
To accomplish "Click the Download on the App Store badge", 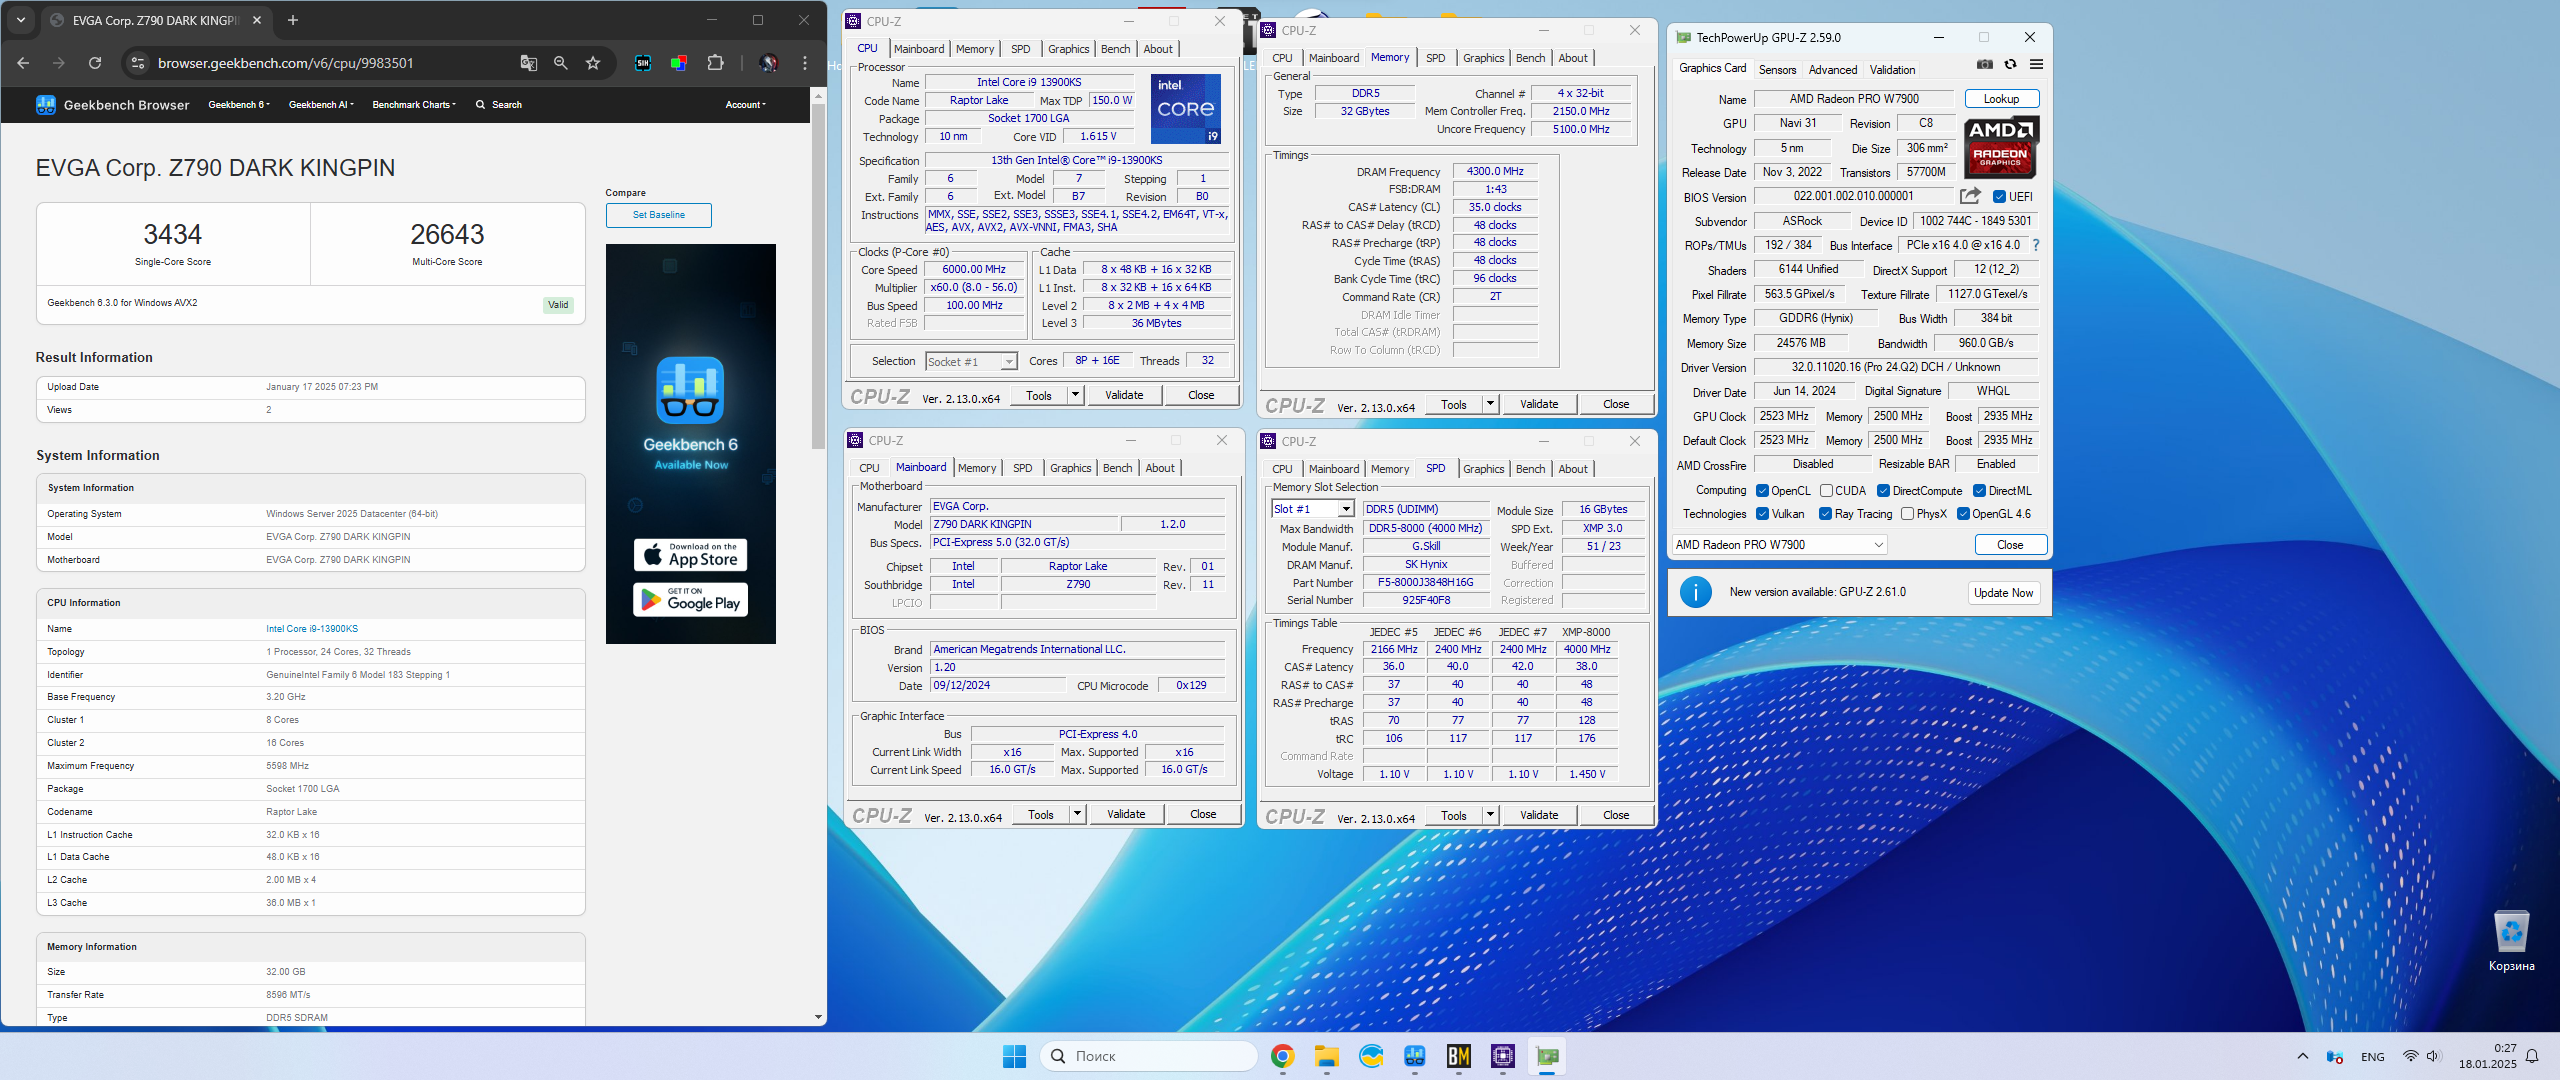I will [691, 555].
